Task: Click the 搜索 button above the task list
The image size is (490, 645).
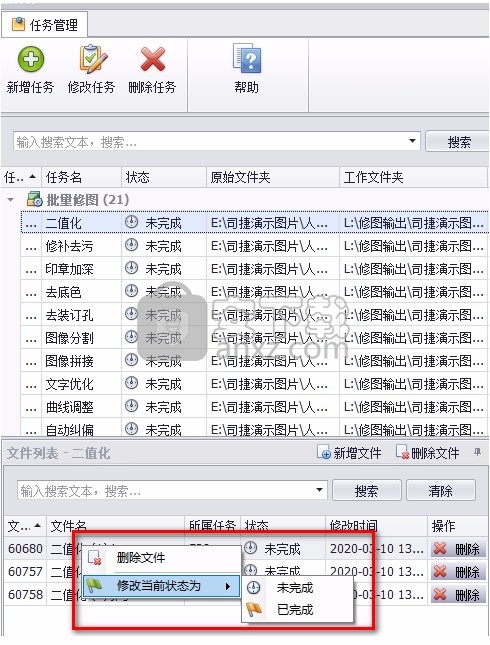Action: [458, 142]
